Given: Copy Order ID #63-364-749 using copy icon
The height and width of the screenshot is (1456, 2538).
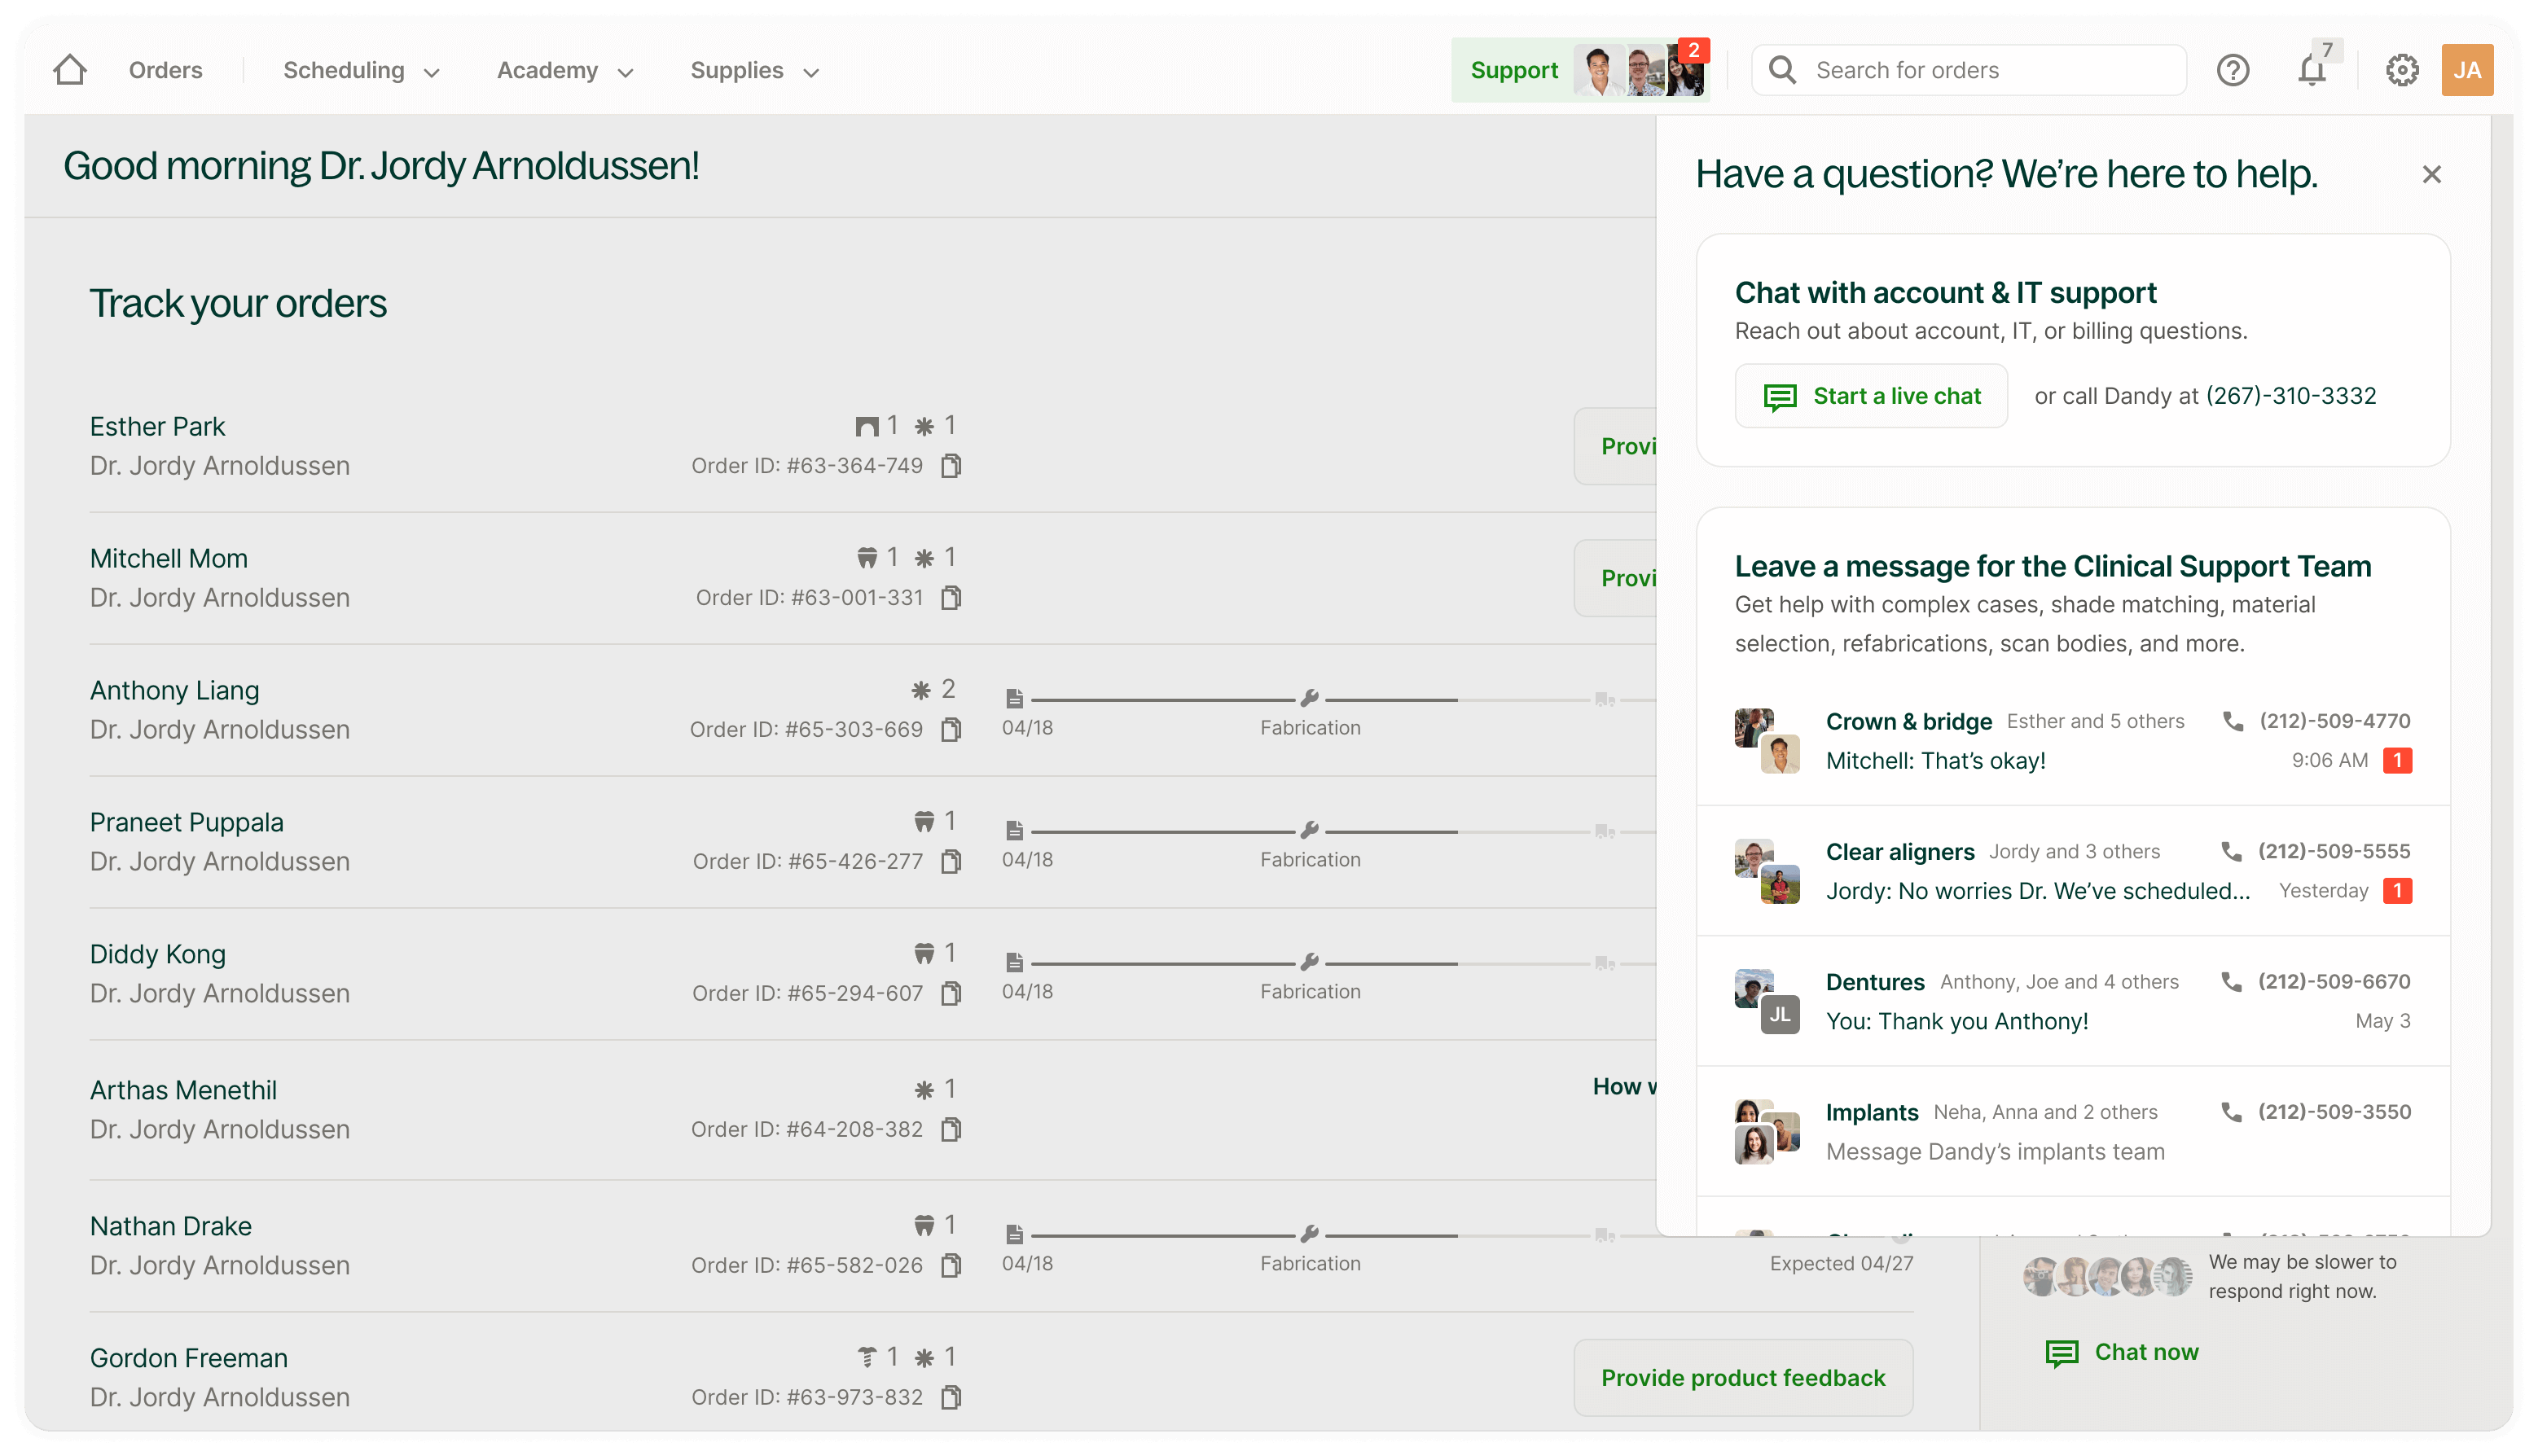Looking at the screenshot, I should click(x=952, y=465).
